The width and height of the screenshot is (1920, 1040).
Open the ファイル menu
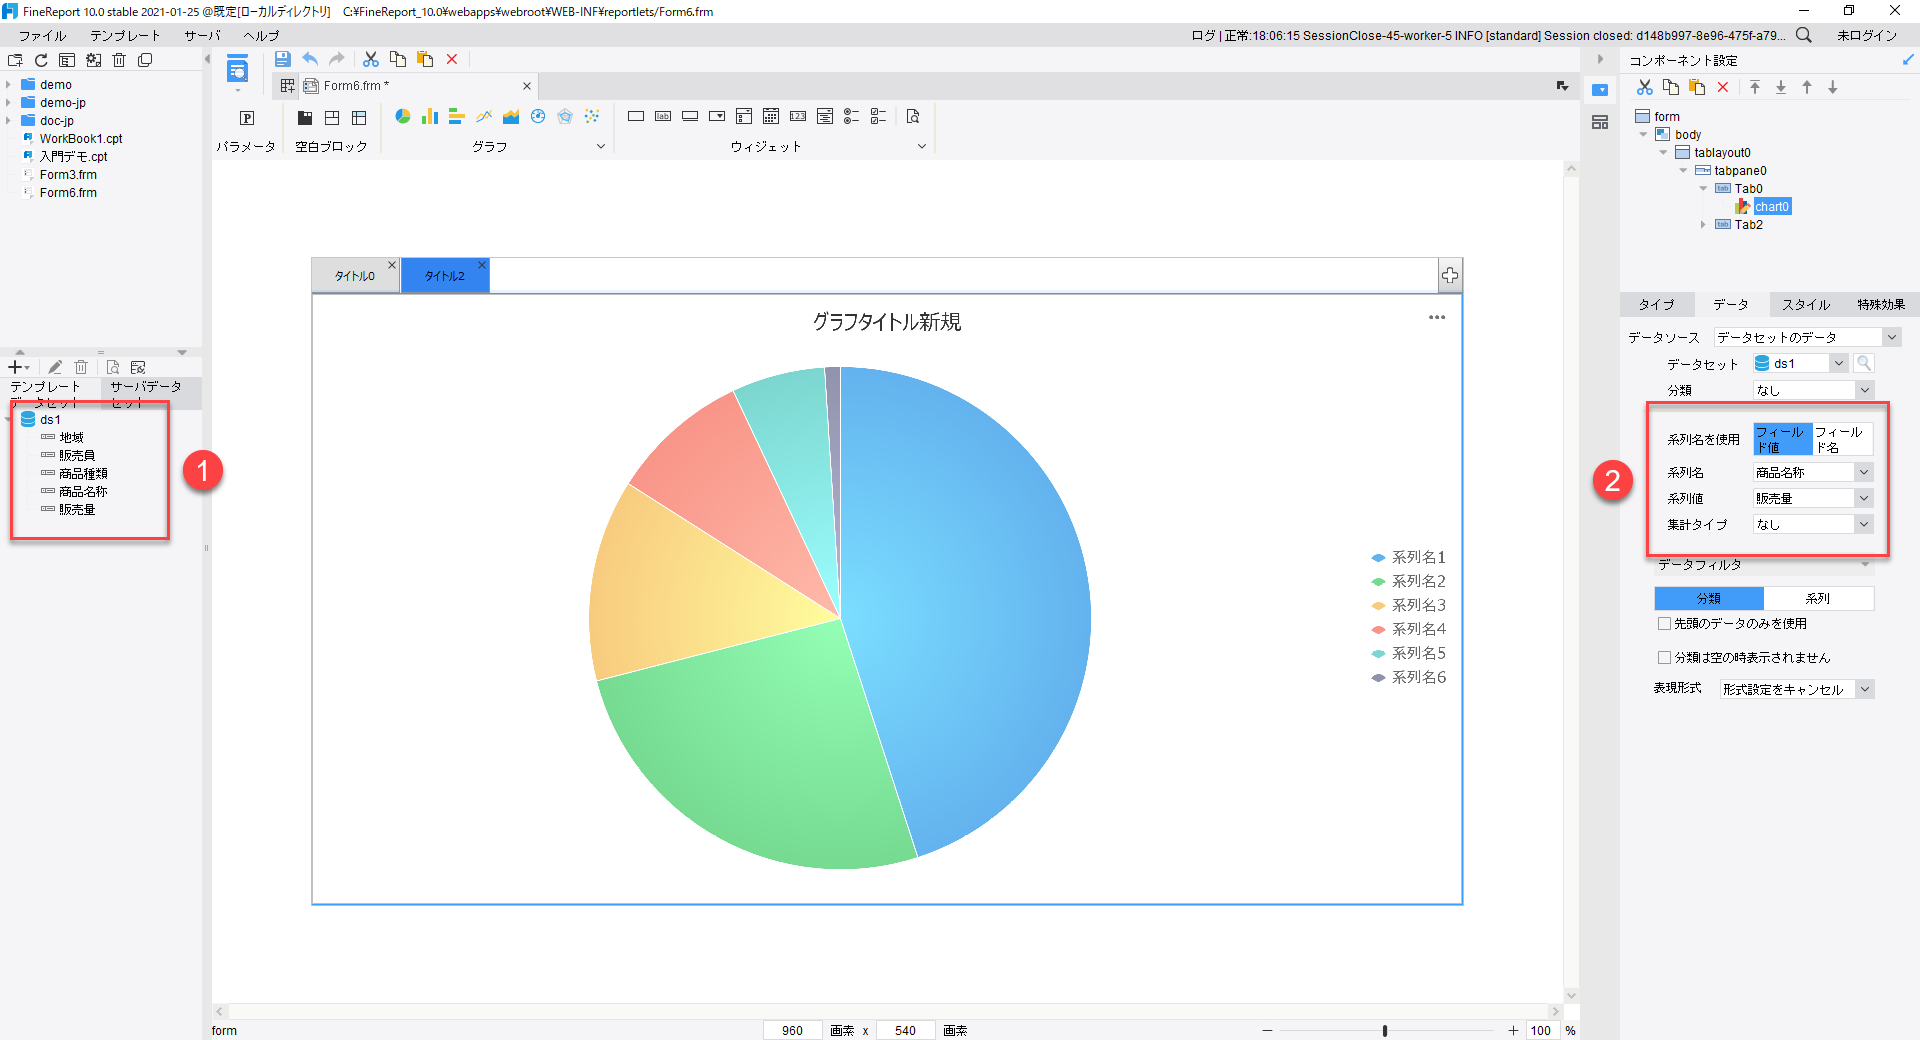tap(42, 35)
